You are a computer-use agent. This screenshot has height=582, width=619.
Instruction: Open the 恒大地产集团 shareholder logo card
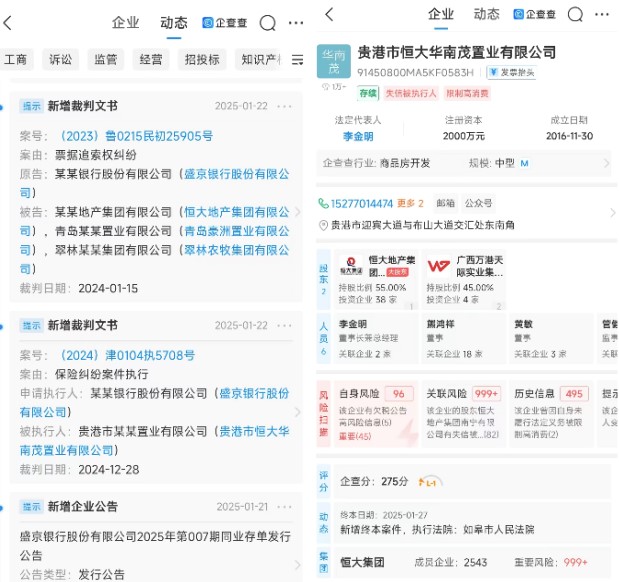pyautogui.click(x=351, y=266)
